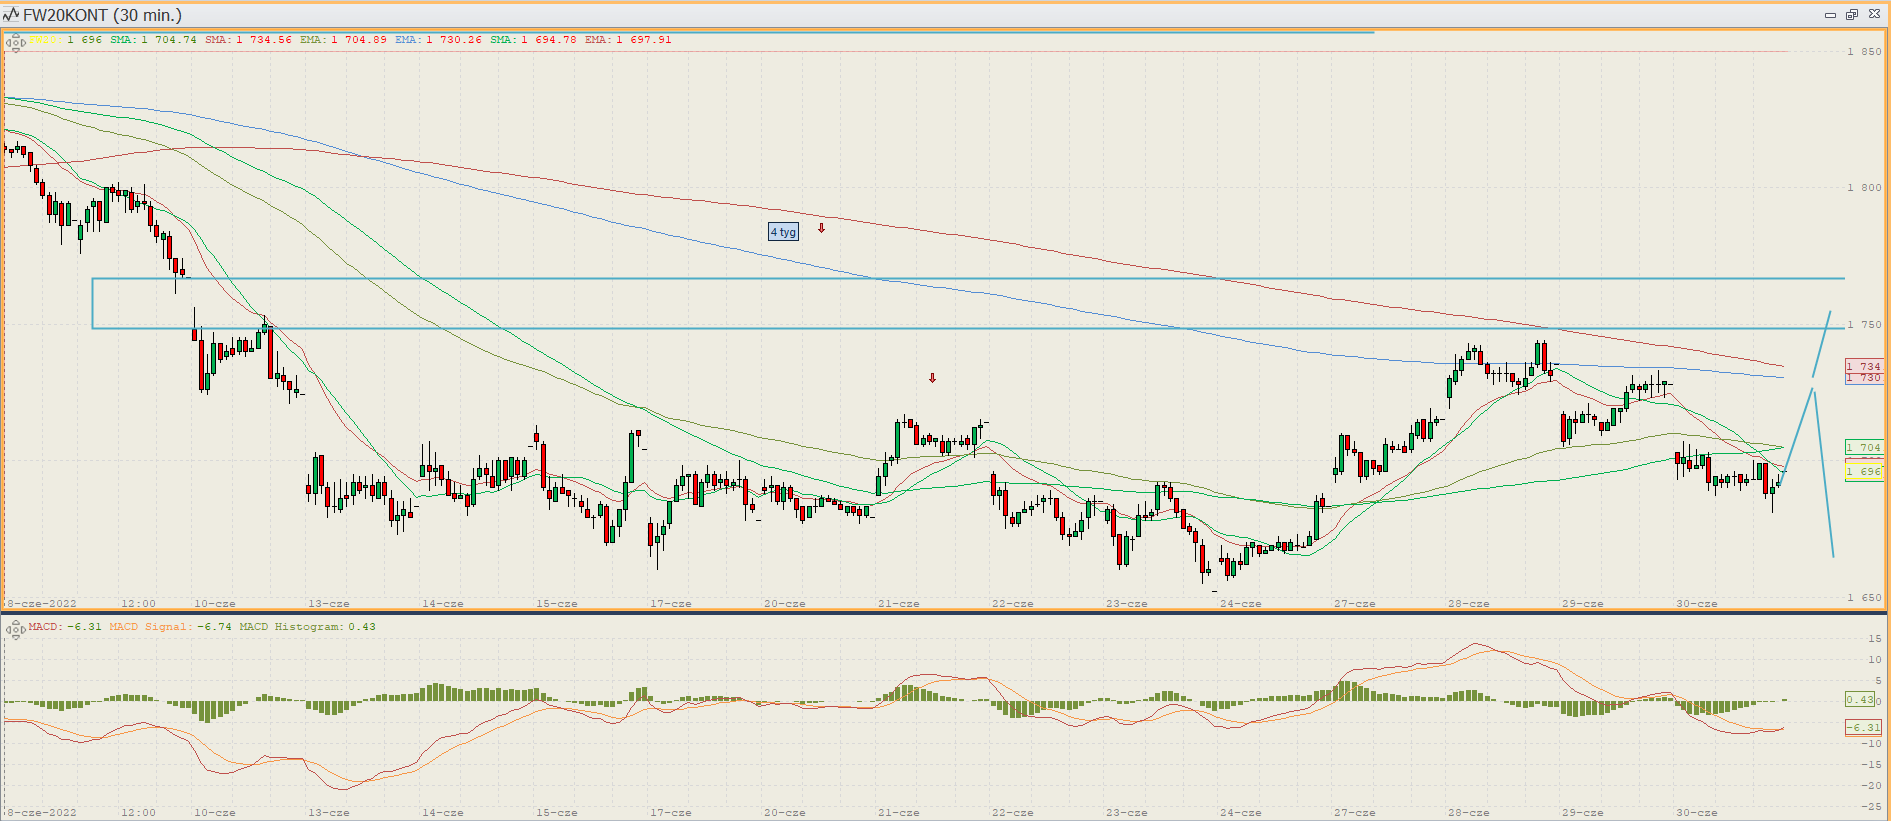The image size is (1891, 821).
Task: Select the red SMA 1 734.56 legend entry
Action: click(x=248, y=40)
